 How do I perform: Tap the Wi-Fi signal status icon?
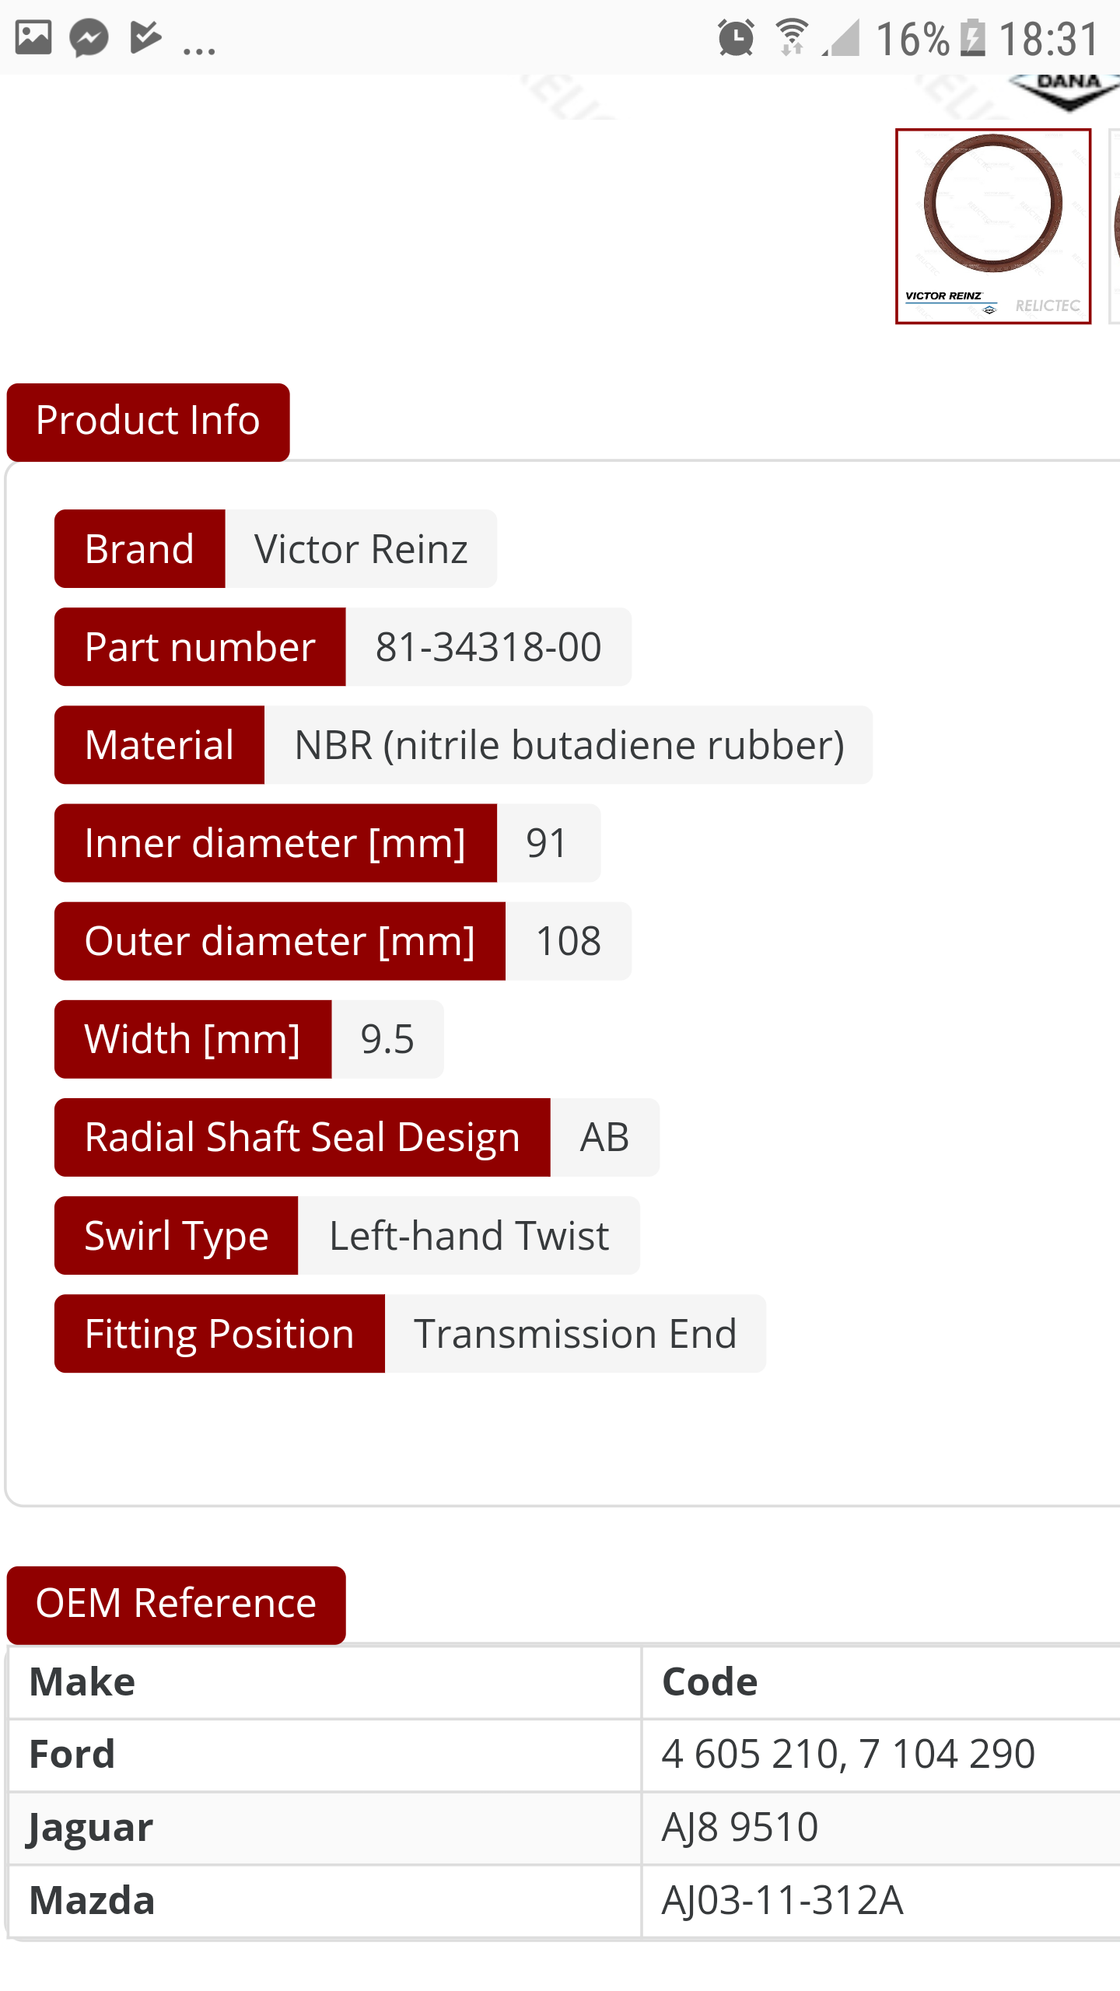792,38
